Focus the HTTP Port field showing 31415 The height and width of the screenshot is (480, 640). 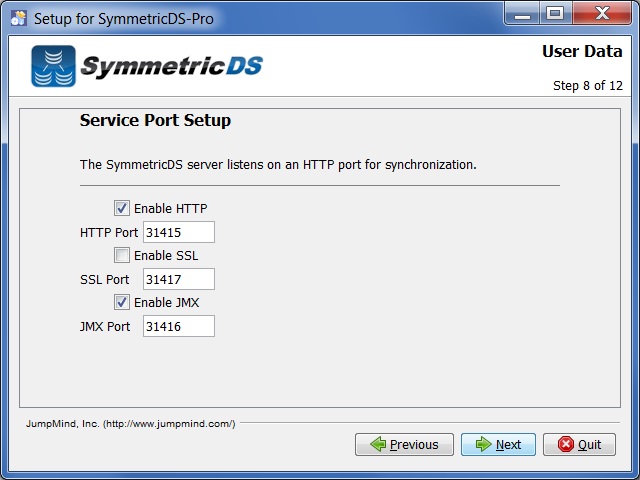179,232
